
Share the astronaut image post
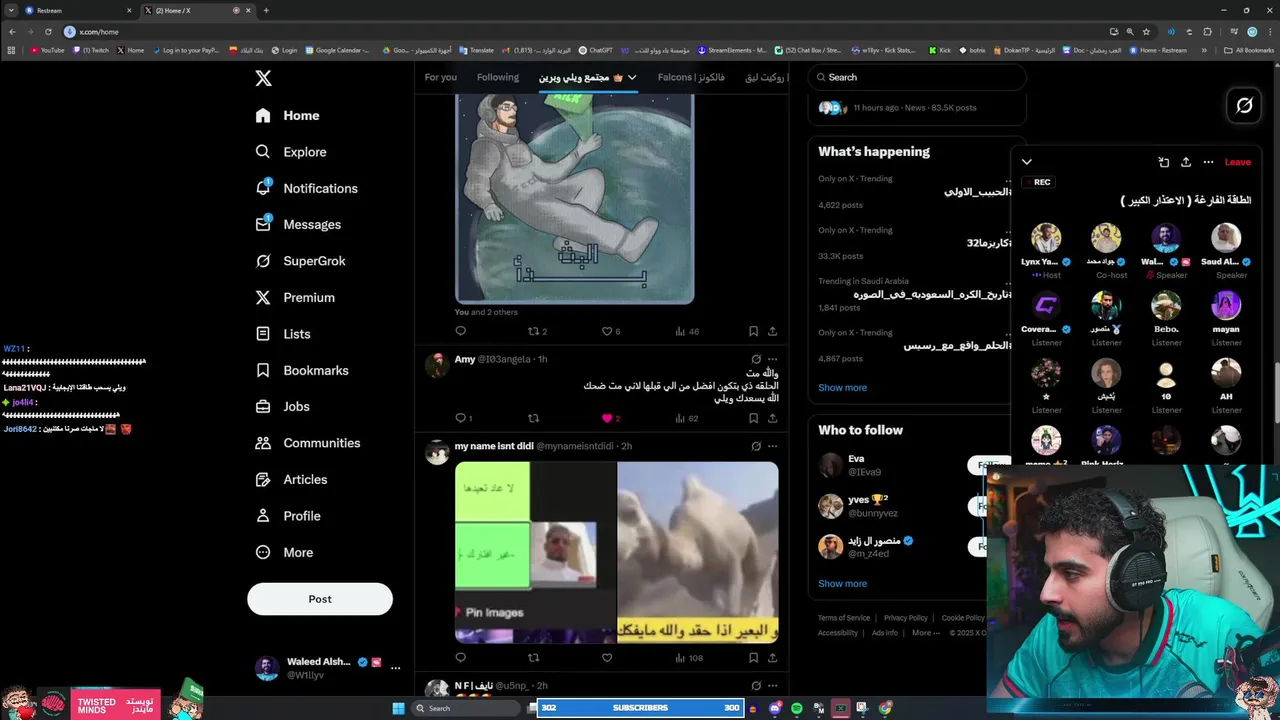pyautogui.click(x=772, y=331)
